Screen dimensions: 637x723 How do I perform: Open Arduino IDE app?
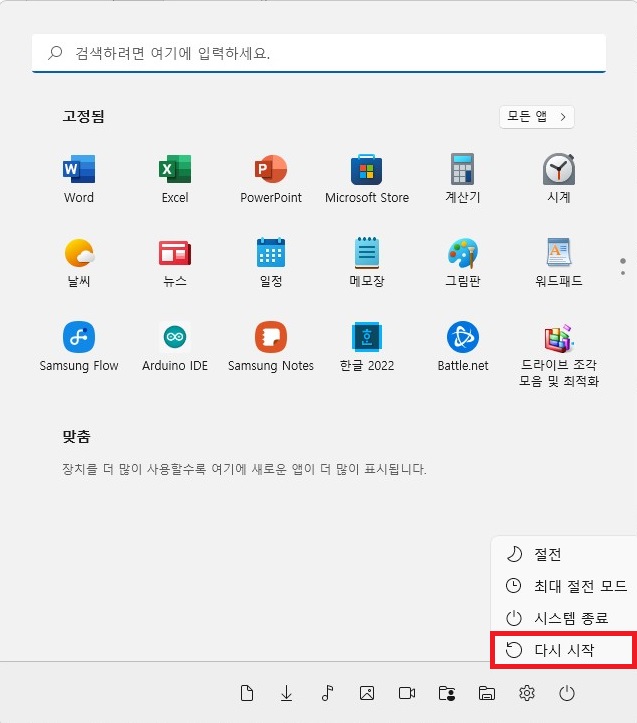click(175, 346)
